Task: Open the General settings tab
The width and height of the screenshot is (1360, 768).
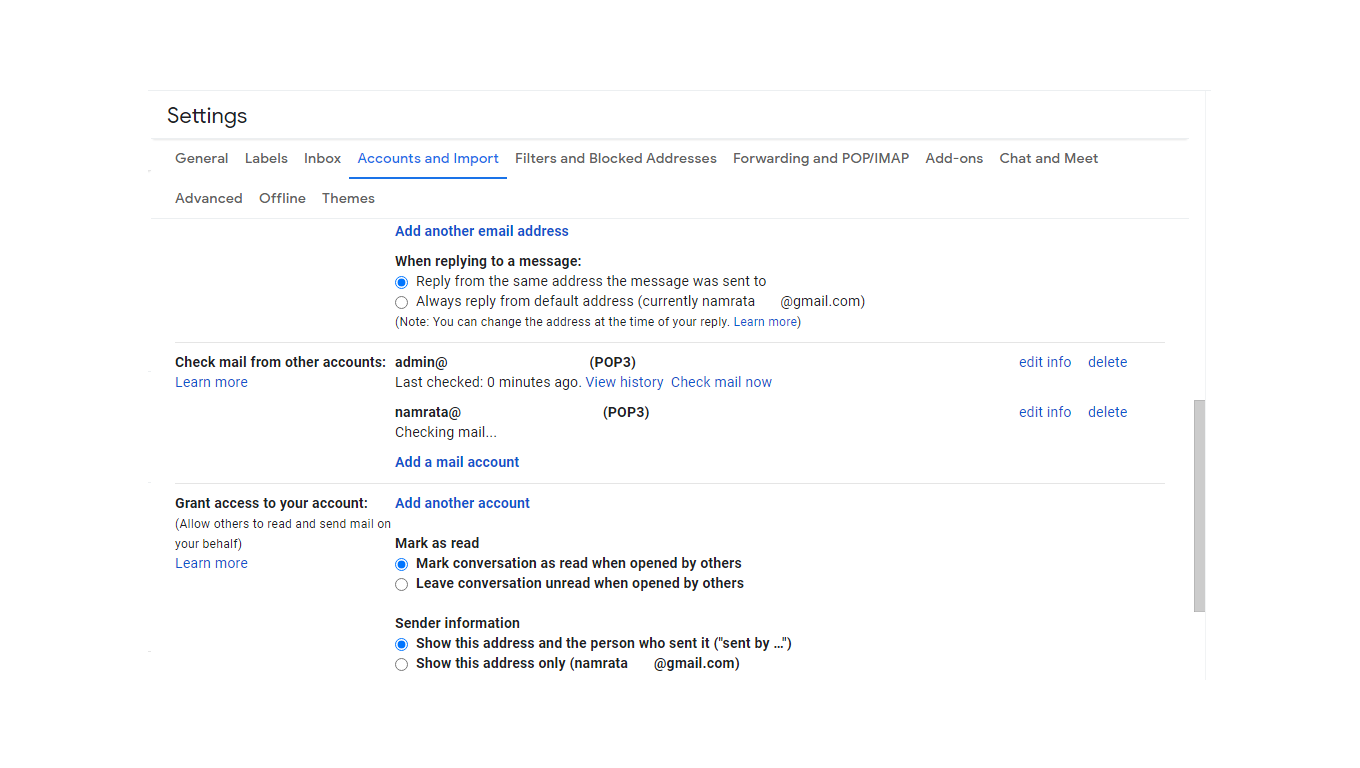Action: coord(201,158)
